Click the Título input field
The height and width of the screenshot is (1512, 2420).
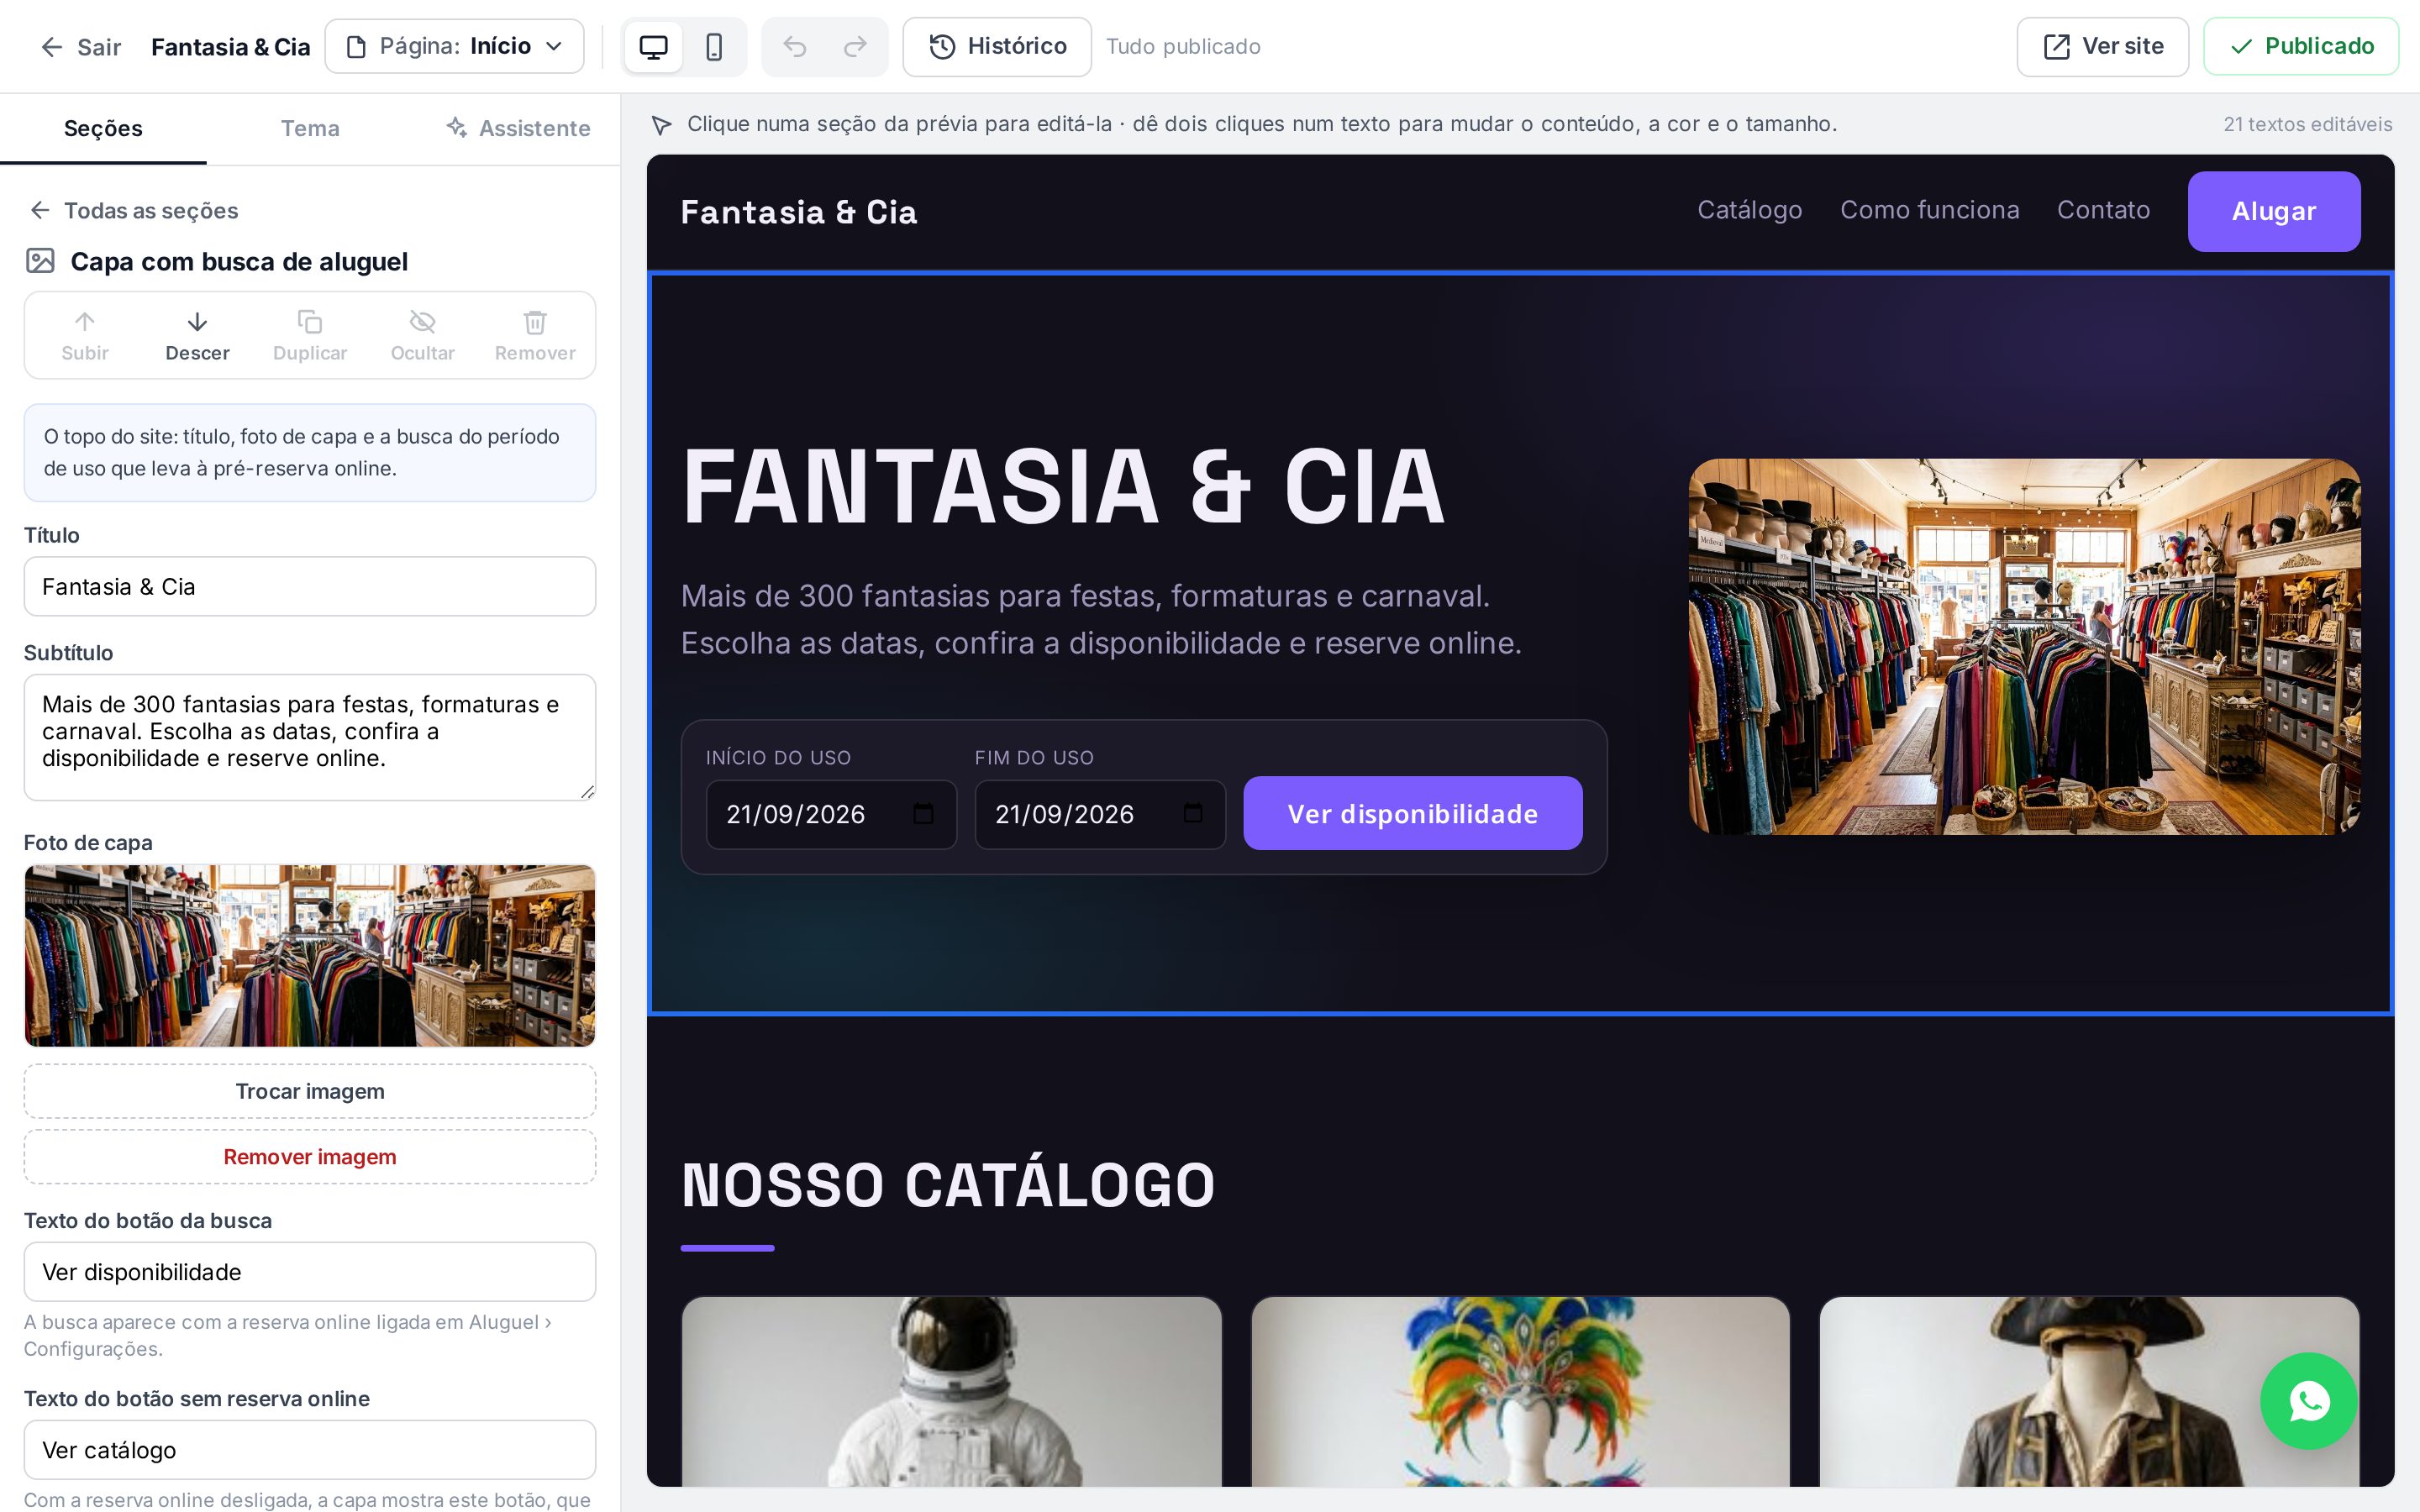point(310,586)
